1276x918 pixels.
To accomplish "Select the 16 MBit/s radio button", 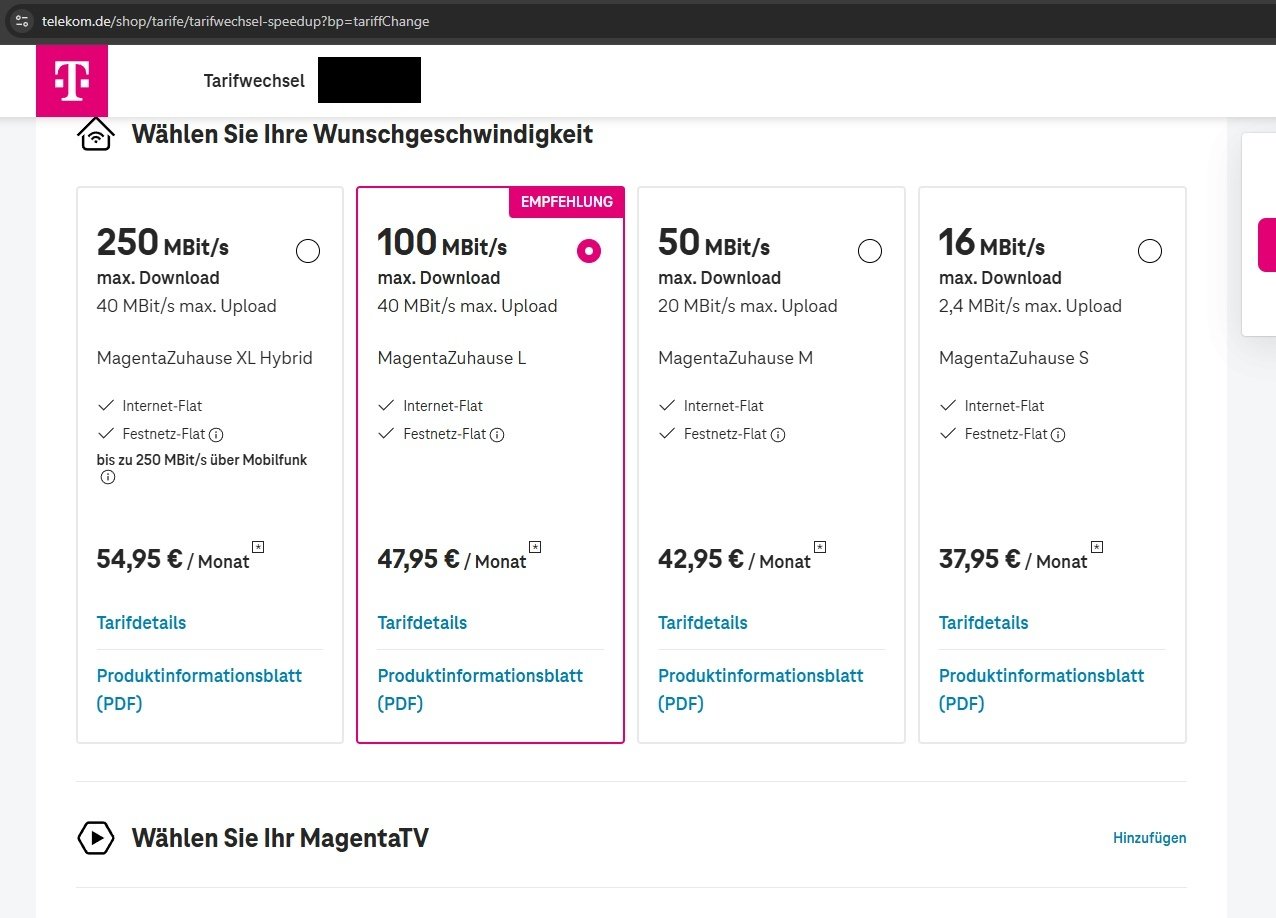I will point(1150,251).
